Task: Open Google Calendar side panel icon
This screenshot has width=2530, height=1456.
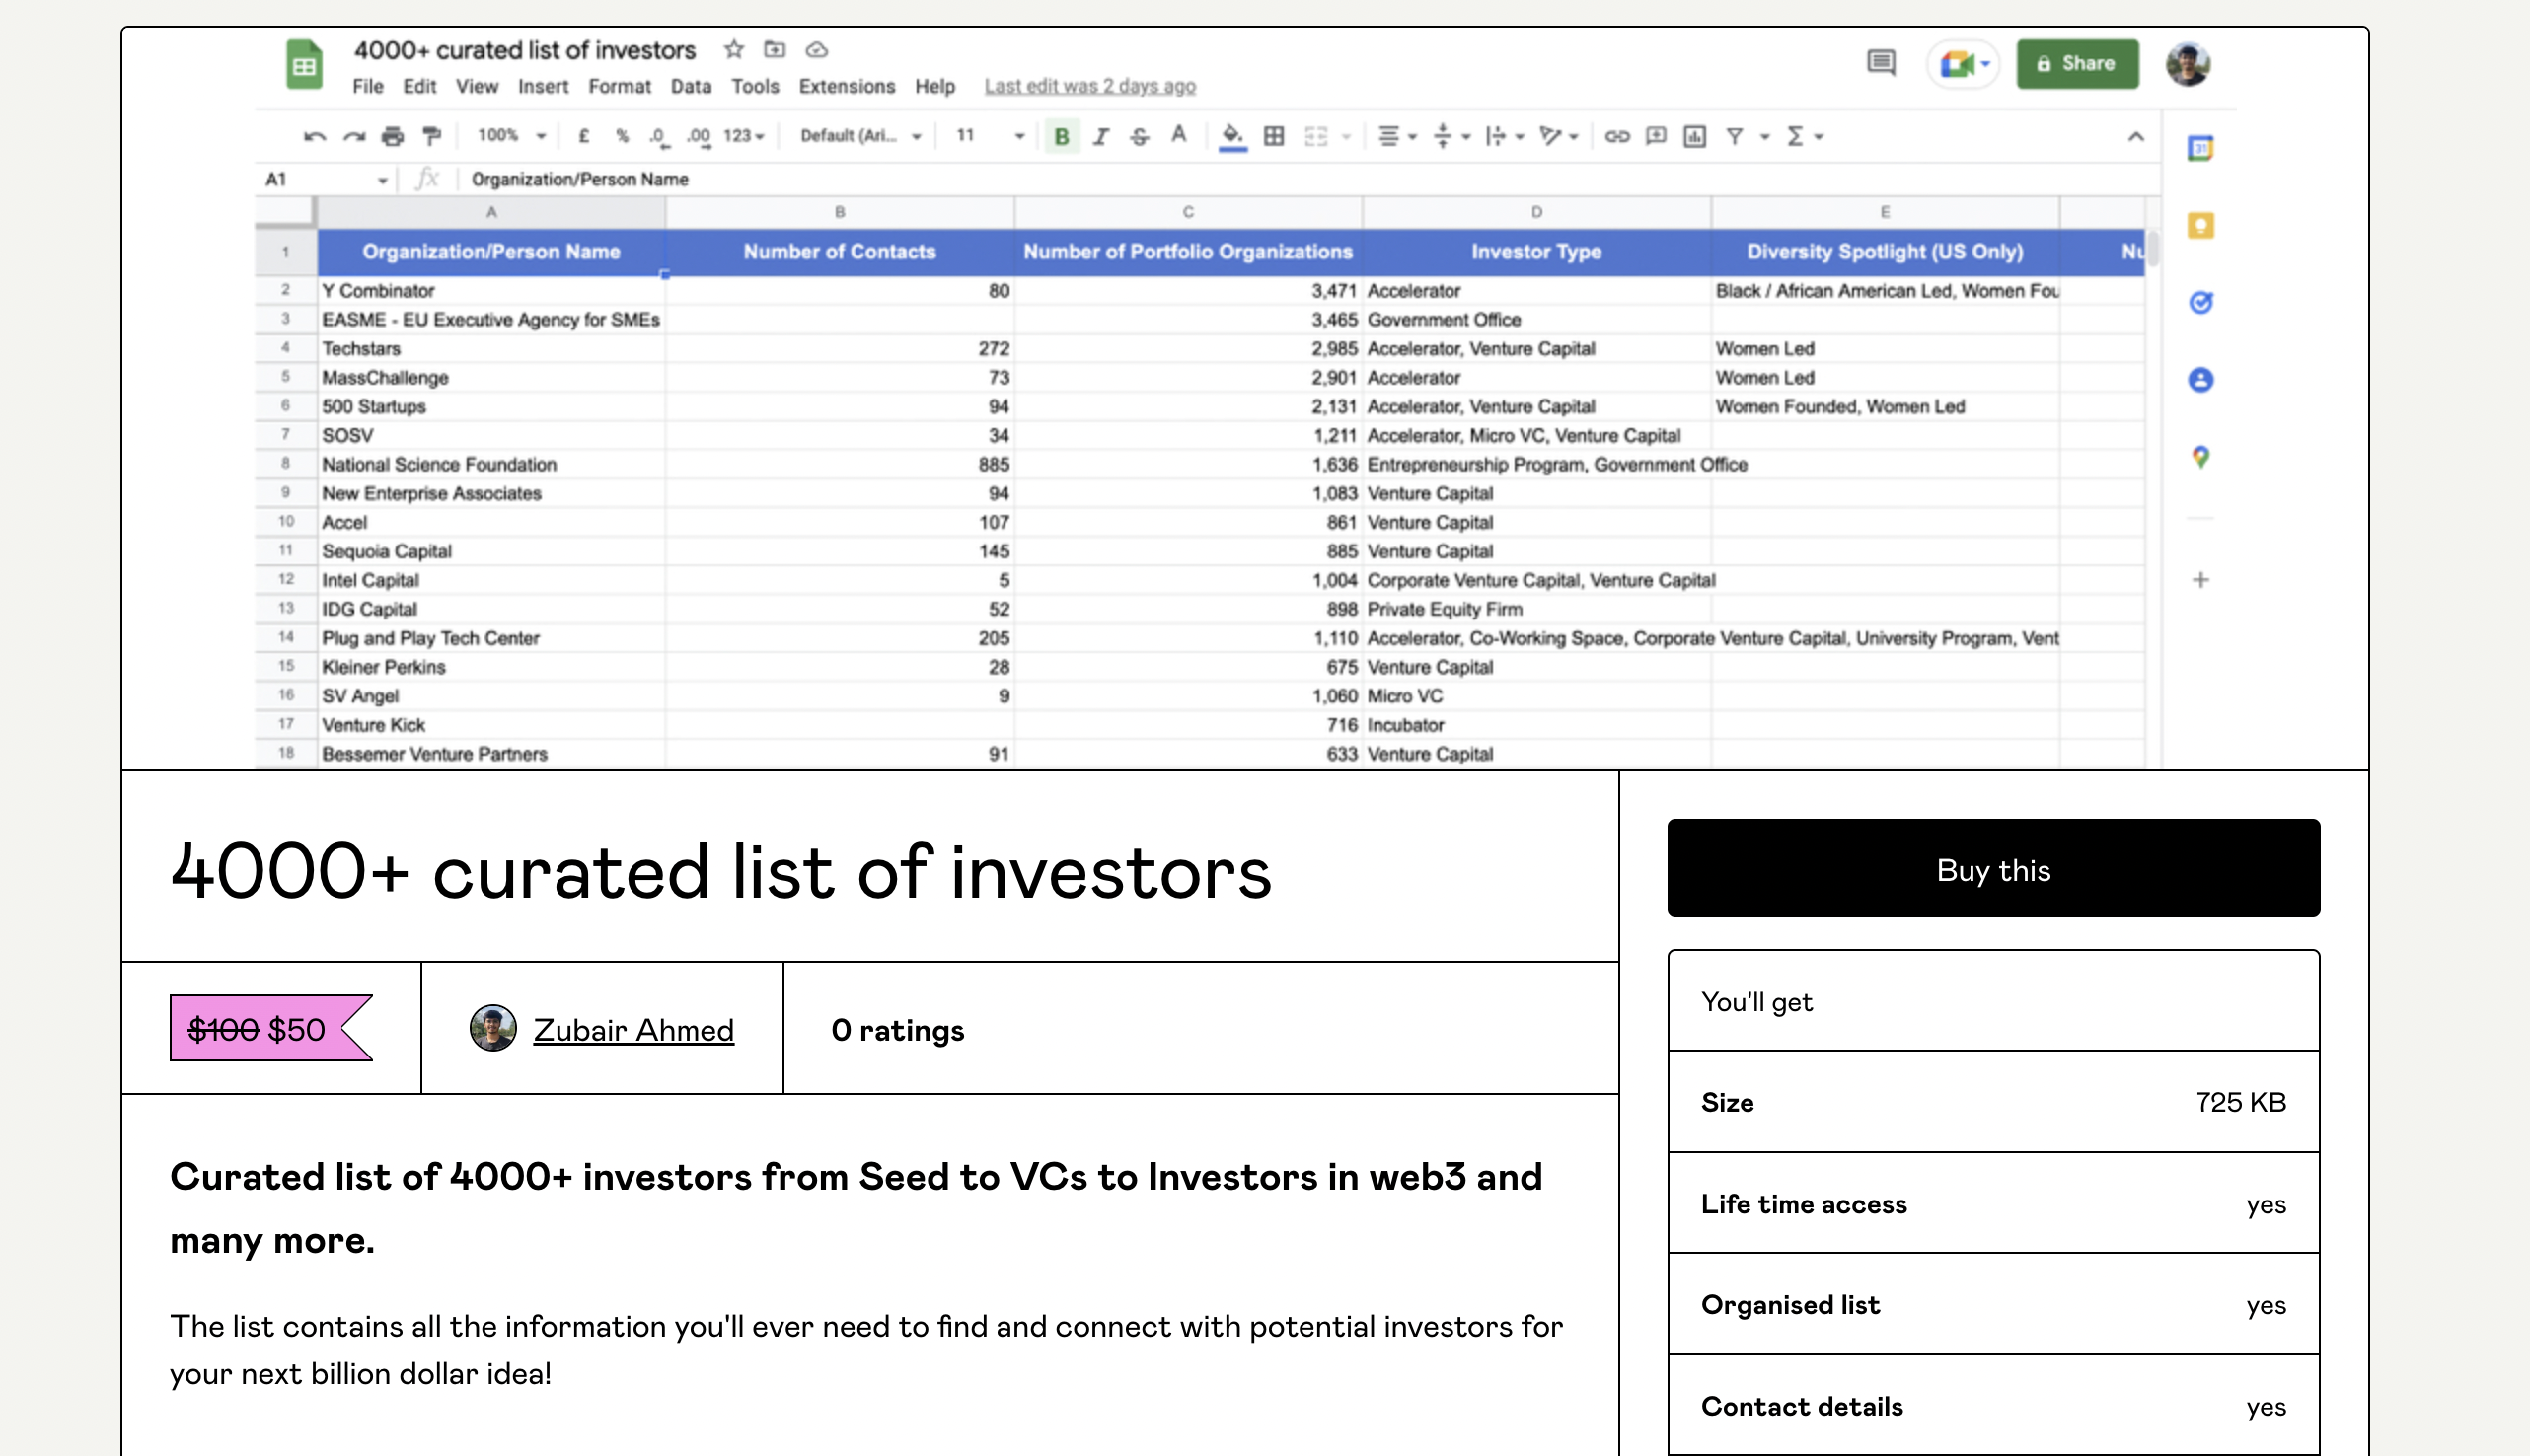Action: [x=2200, y=149]
